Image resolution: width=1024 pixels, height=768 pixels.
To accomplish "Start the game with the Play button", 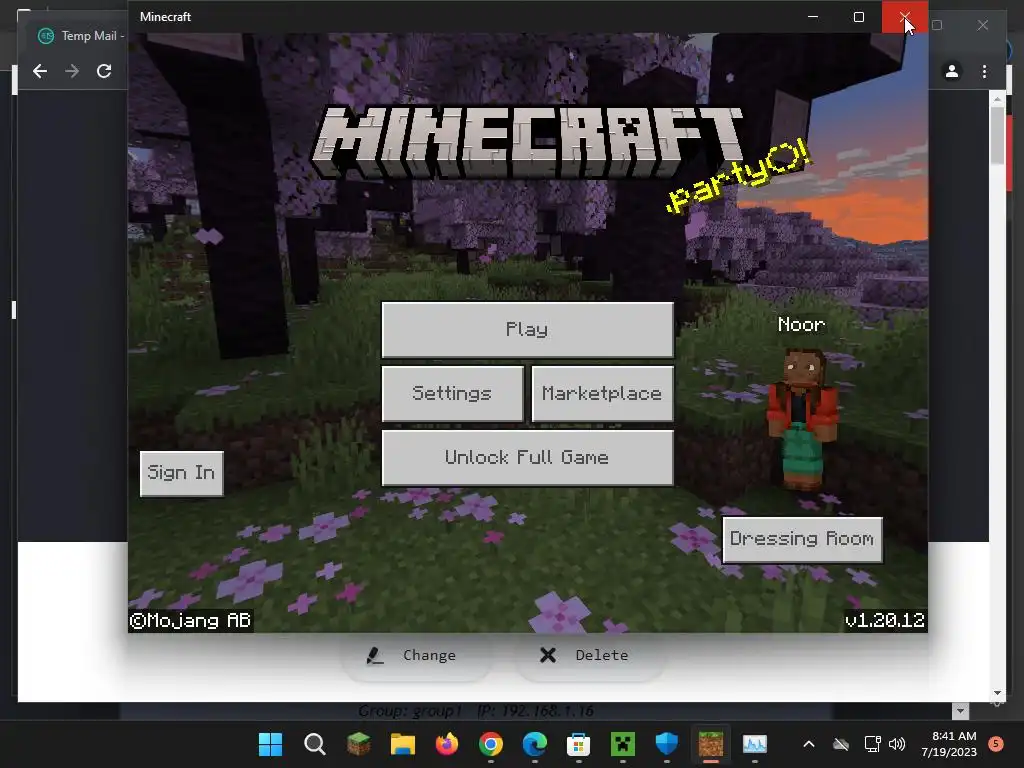I will (x=527, y=329).
